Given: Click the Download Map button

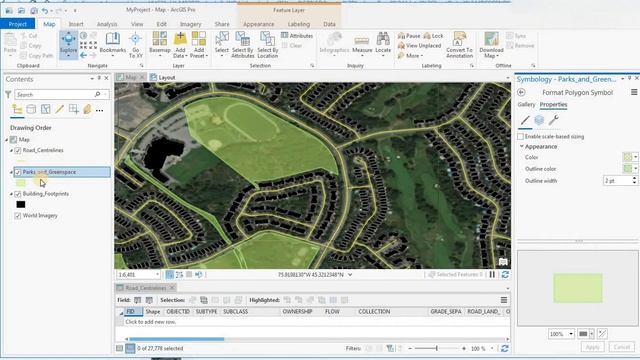Looking at the screenshot, I should pyautogui.click(x=491, y=45).
